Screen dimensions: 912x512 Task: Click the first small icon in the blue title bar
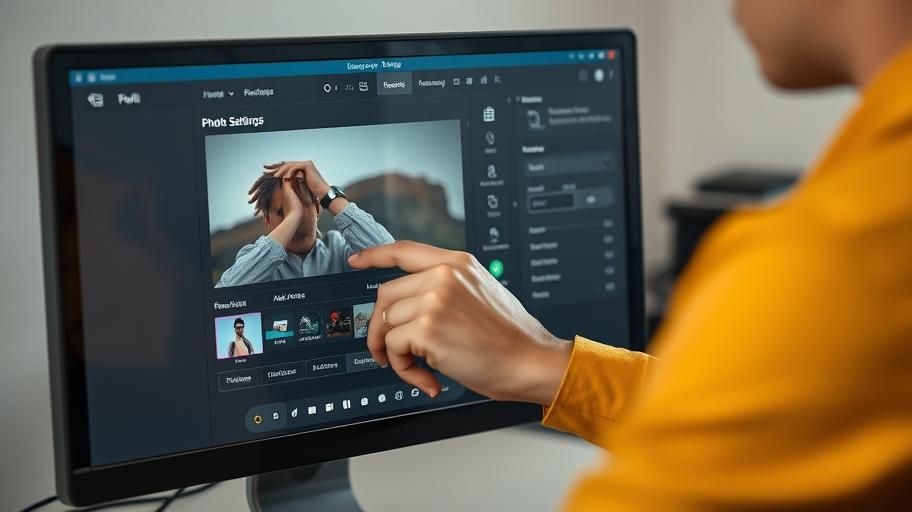(x=79, y=77)
